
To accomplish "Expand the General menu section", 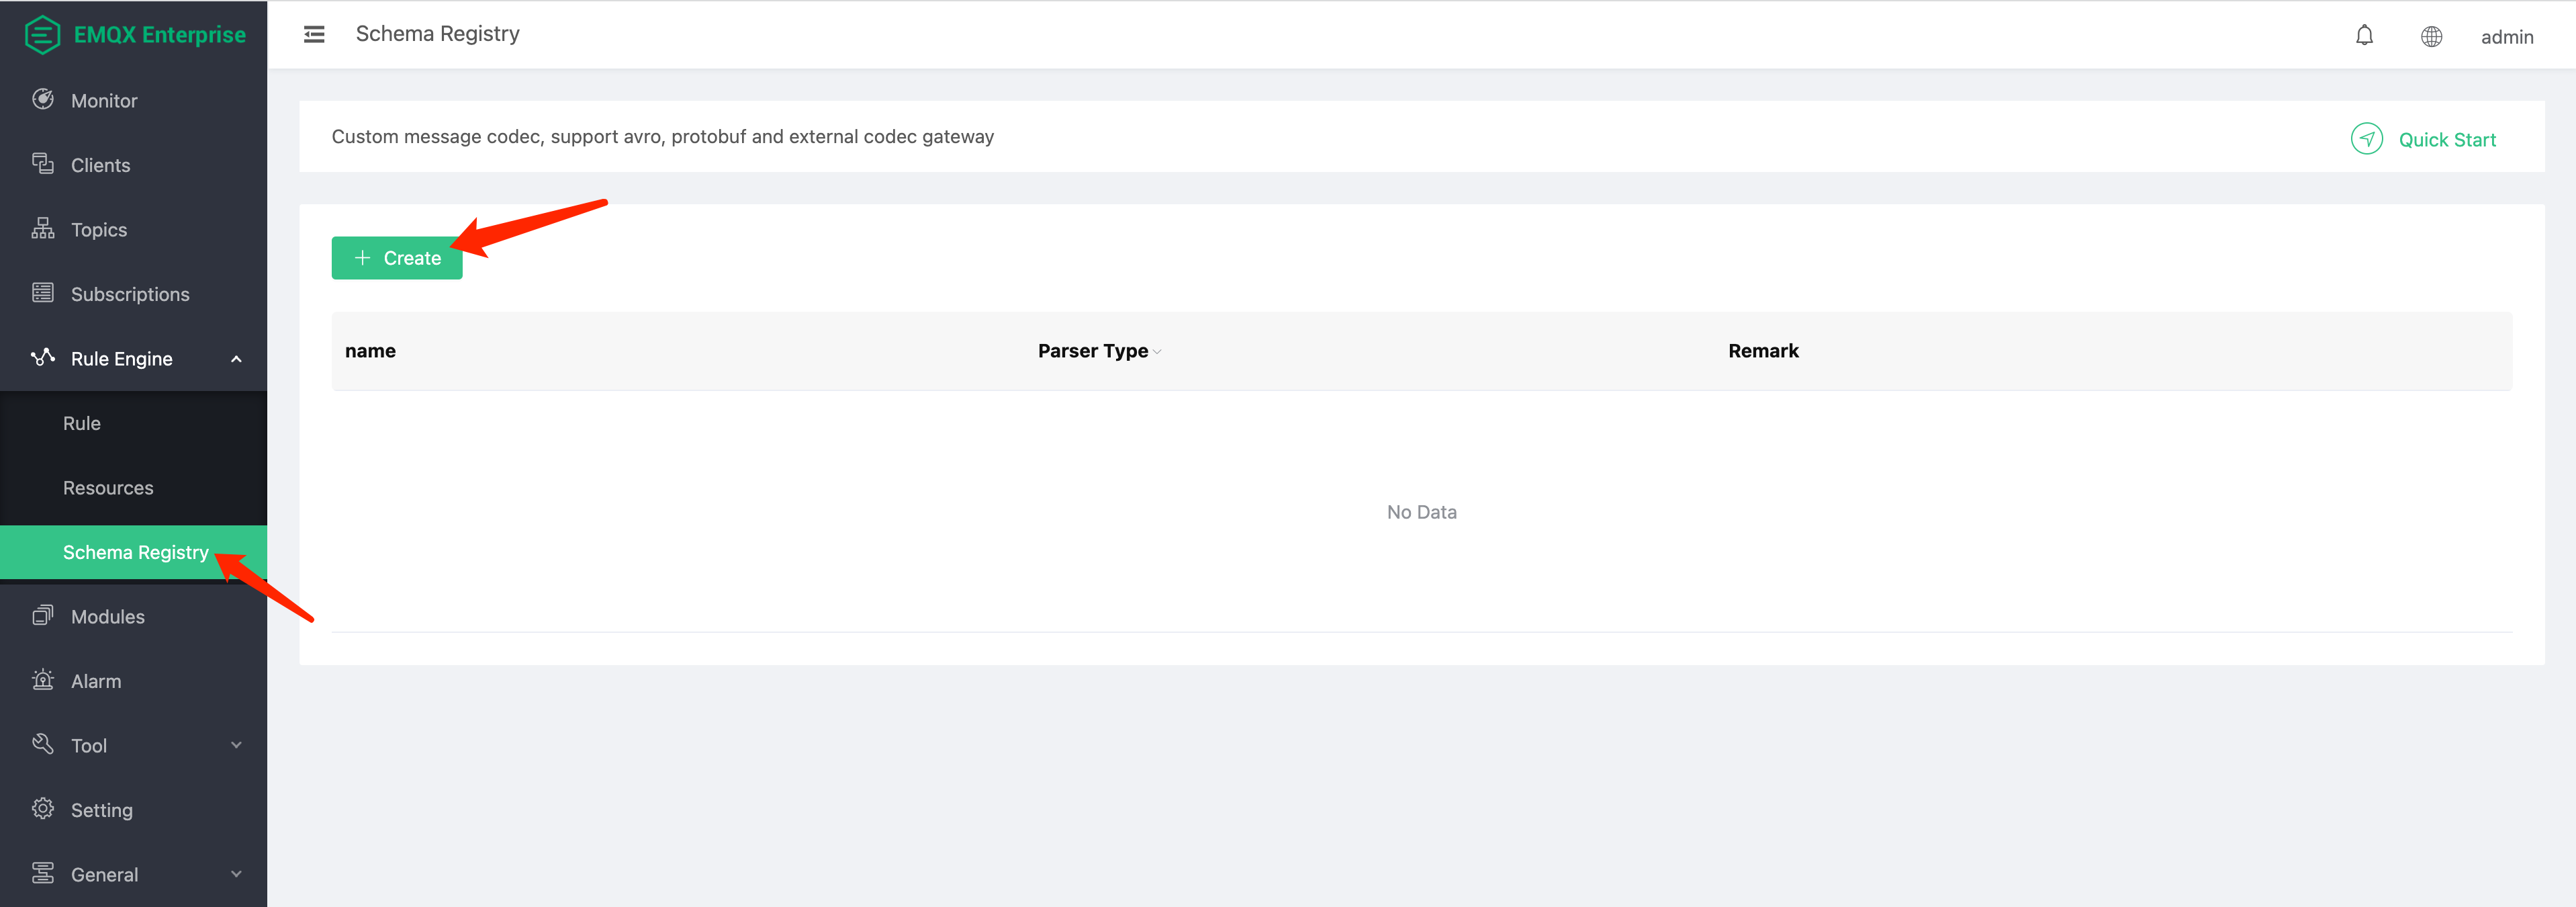I will pos(236,873).
